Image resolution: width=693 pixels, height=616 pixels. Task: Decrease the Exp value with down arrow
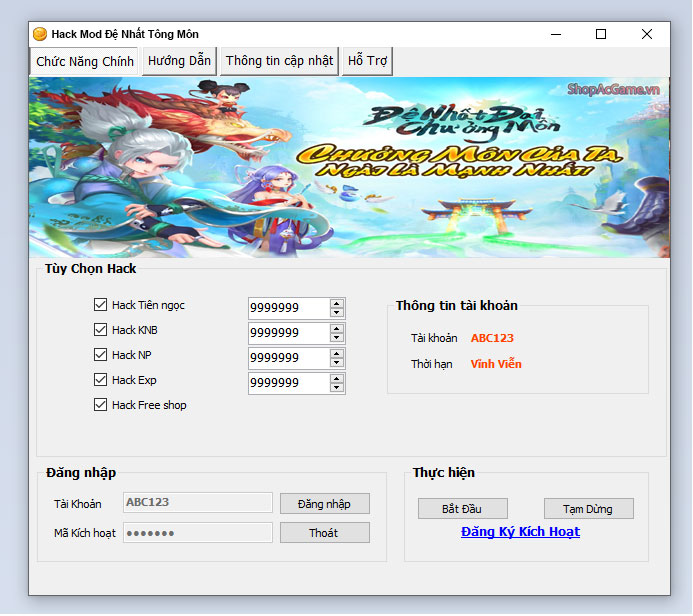tap(337, 388)
